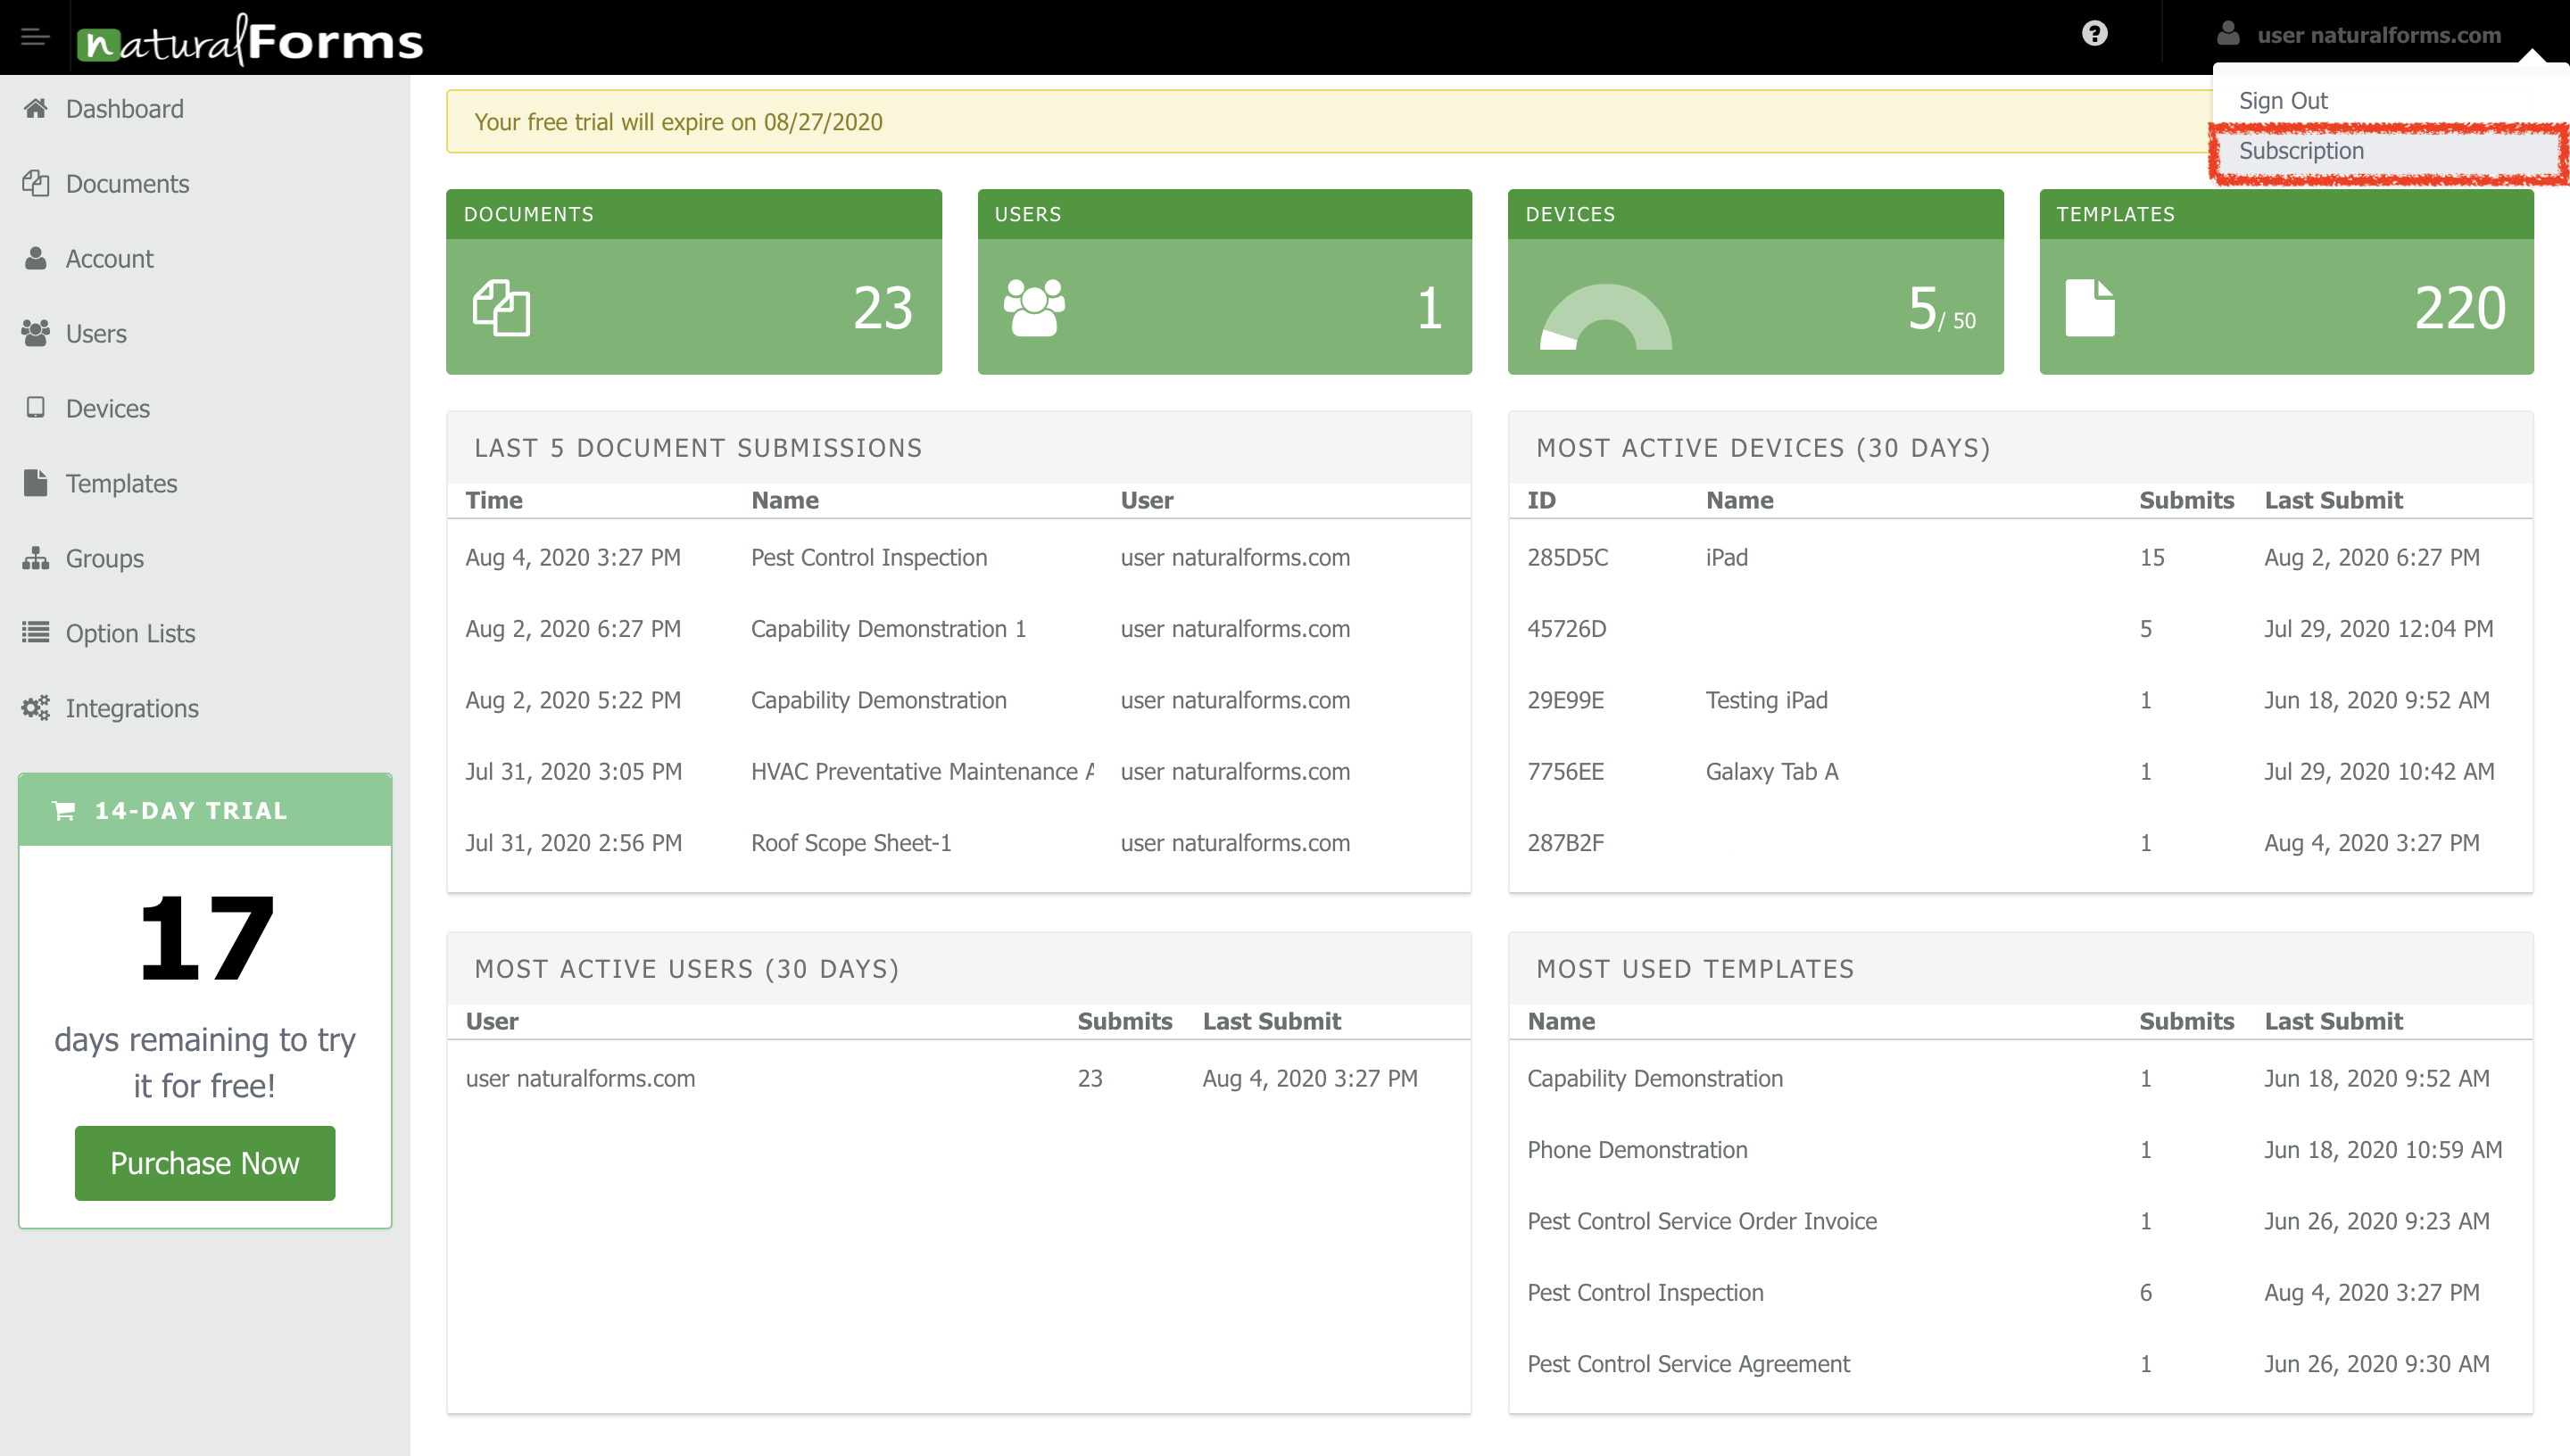Image resolution: width=2570 pixels, height=1456 pixels.
Task: Click Last Submit header in Most Active Users
Action: (1271, 1021)
